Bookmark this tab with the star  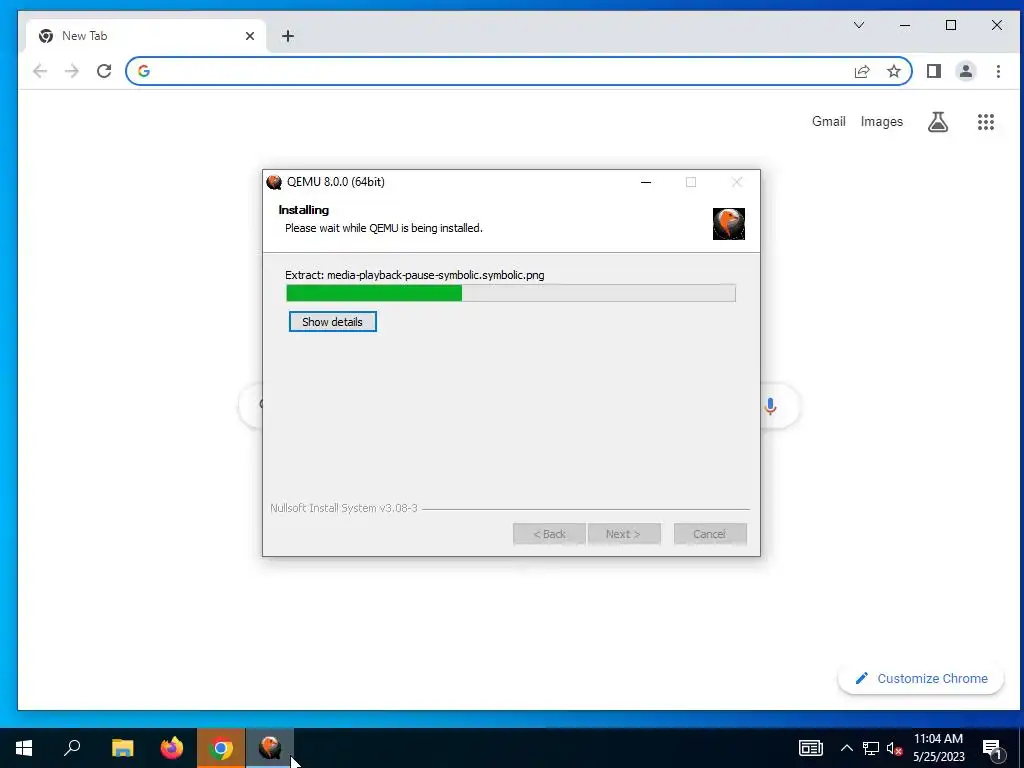tap(893, 71)
